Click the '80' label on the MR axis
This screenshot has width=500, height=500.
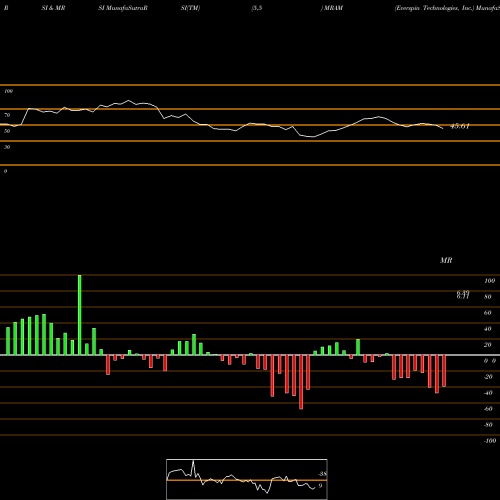pos(488,297)
